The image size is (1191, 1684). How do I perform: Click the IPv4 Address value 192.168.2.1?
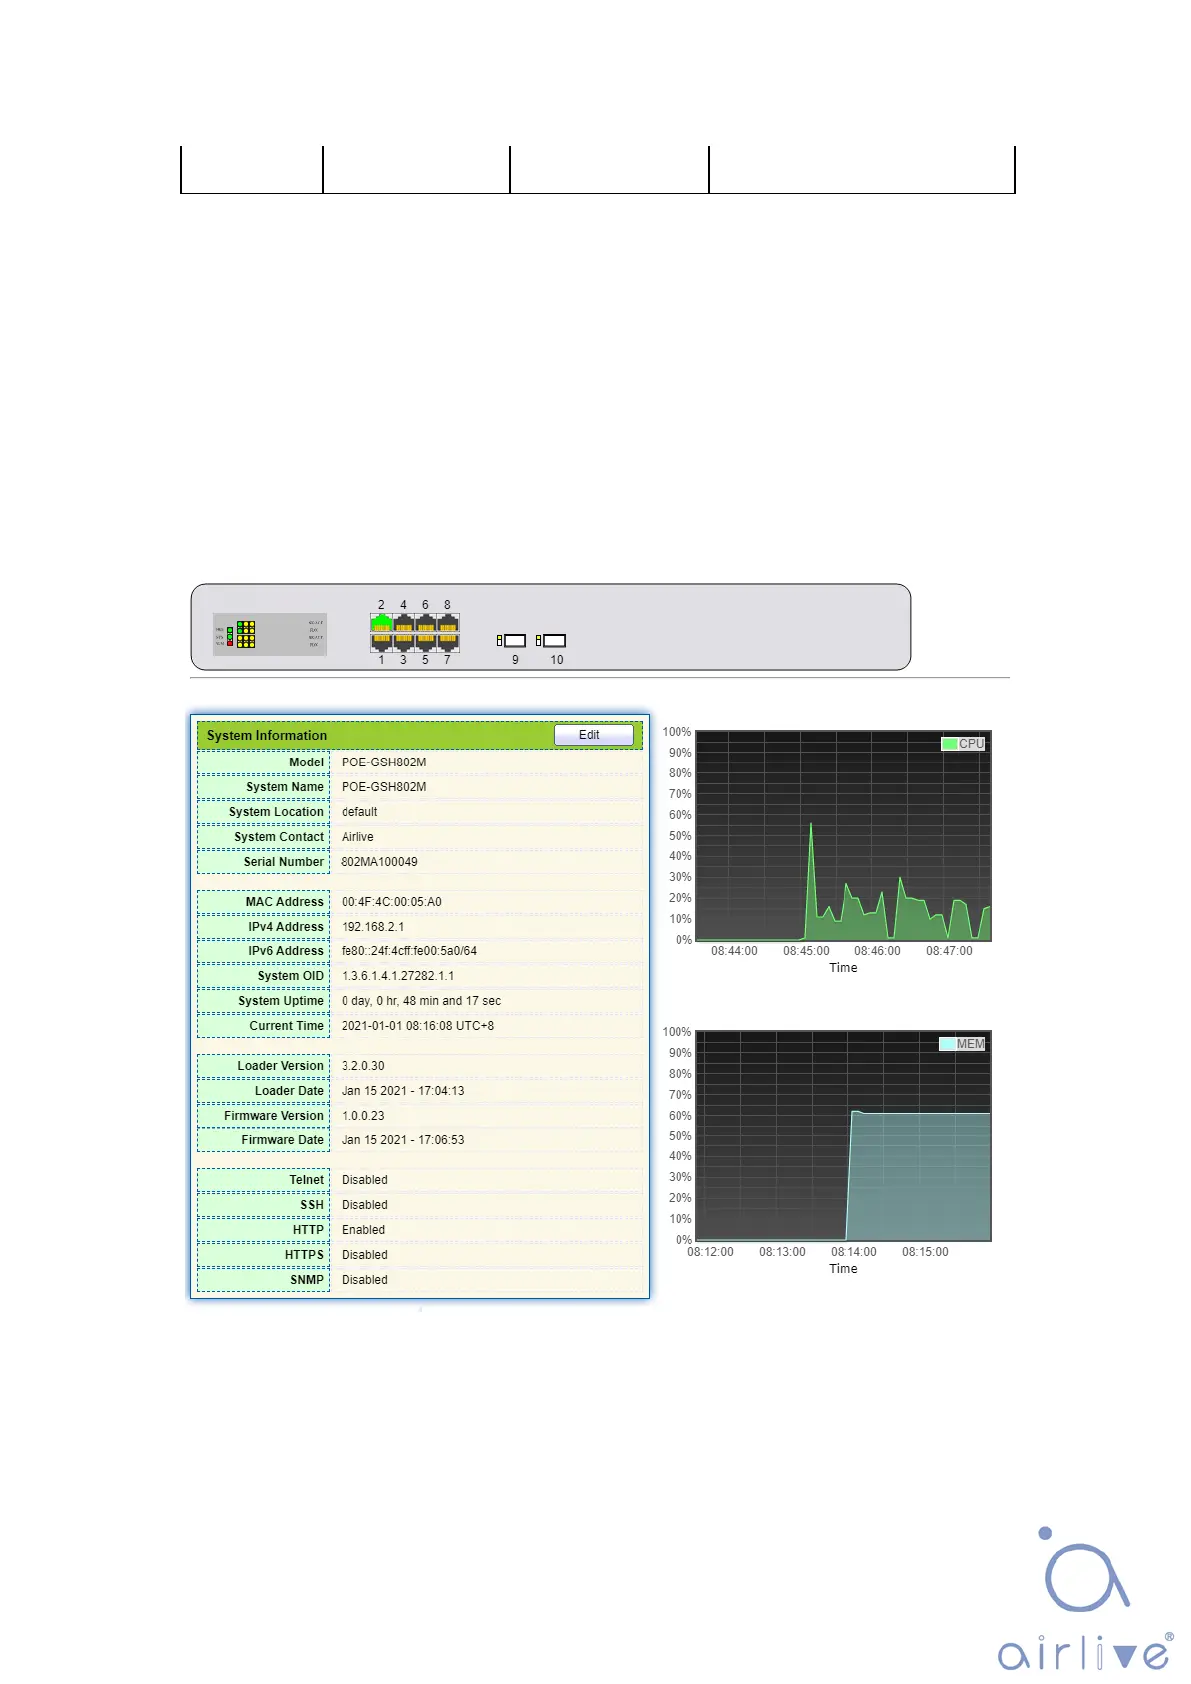373,927
